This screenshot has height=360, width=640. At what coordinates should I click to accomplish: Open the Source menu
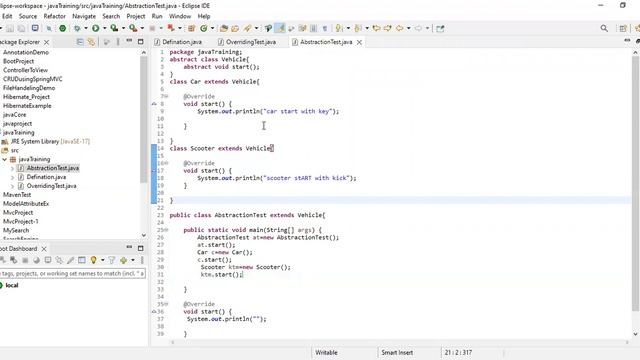click(28, 16)
